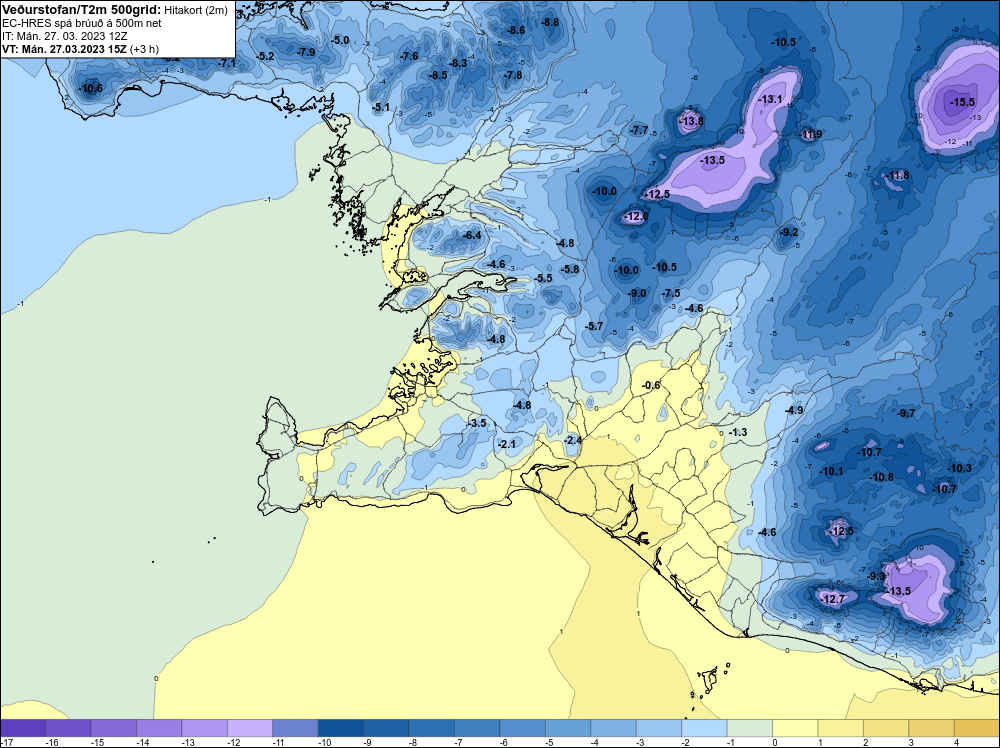Click the -9.7 temperature label

coord(906,413)
